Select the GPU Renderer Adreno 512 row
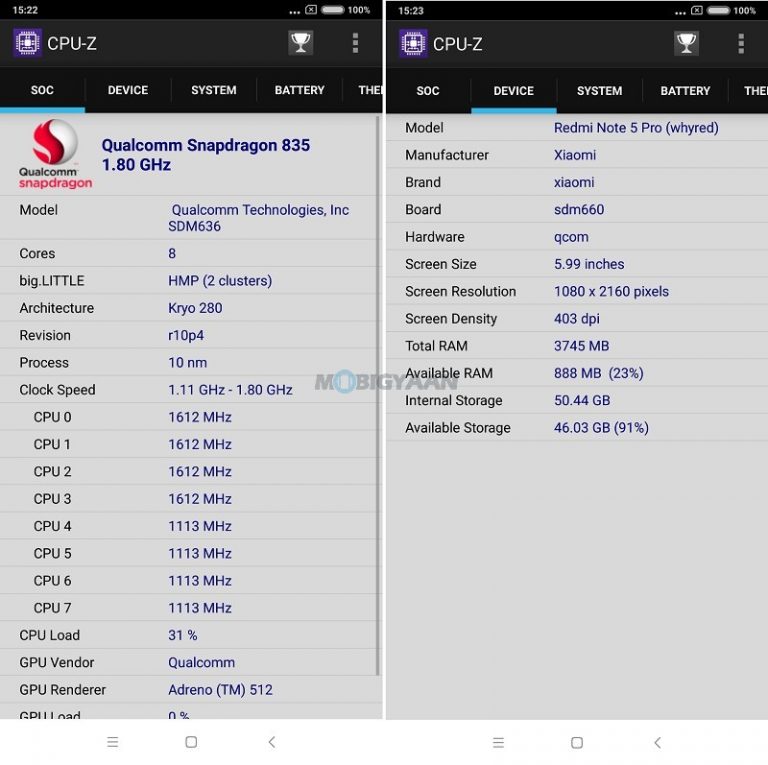The image size is (768, 765). pyautogui.click(x=190, y=690)
